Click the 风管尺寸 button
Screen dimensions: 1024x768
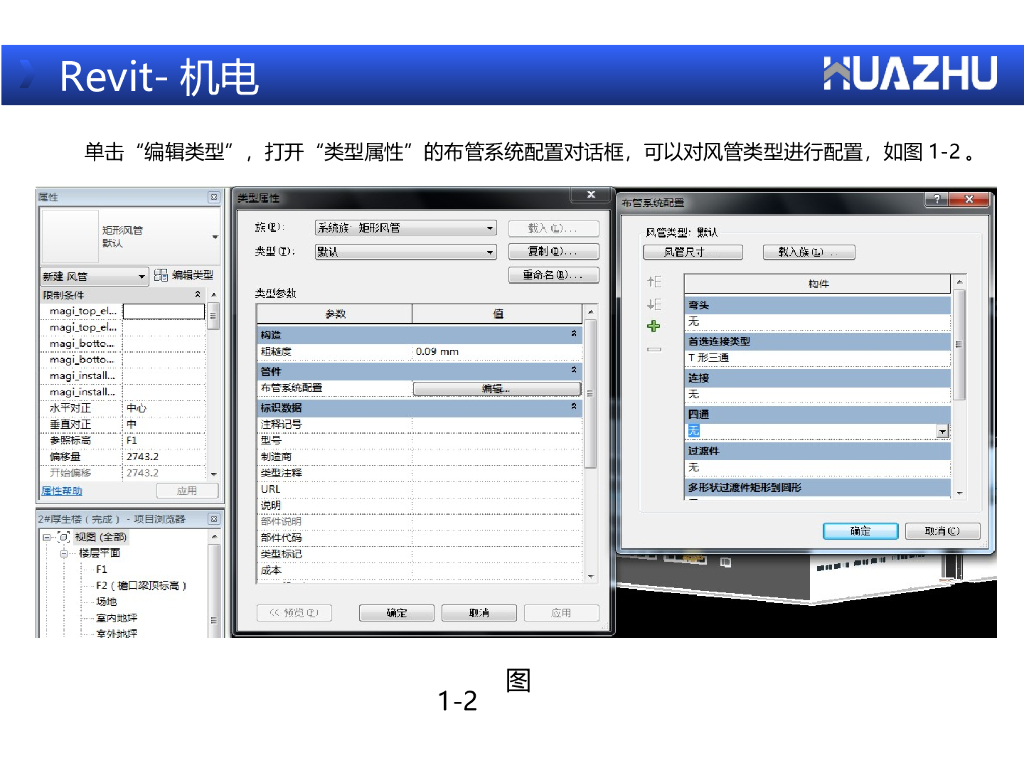tap(693, 252)
